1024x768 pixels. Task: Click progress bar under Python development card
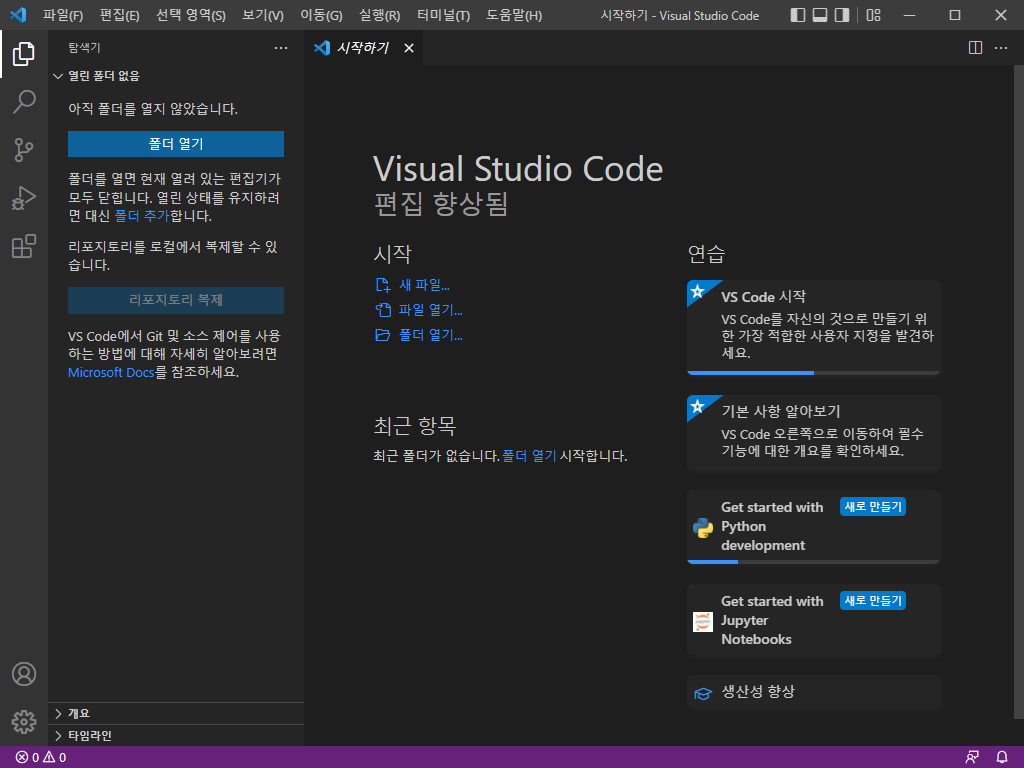814,562
